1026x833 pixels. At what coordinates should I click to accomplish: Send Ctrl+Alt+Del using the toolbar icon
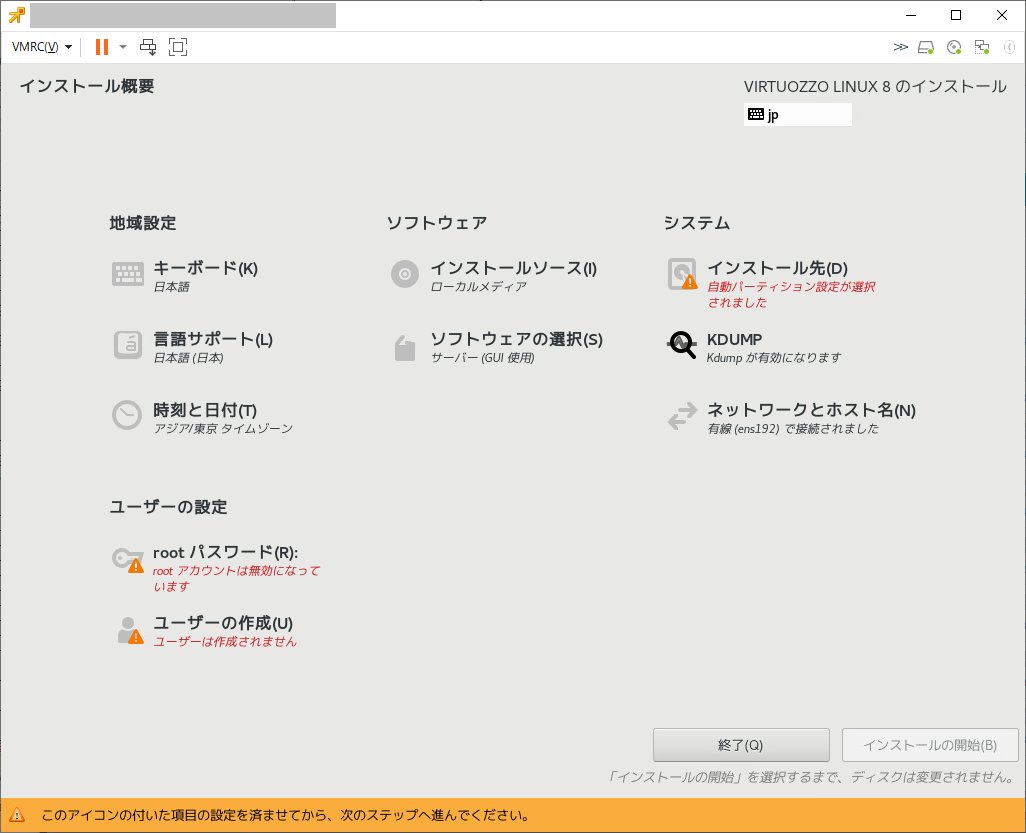[149, 46]
